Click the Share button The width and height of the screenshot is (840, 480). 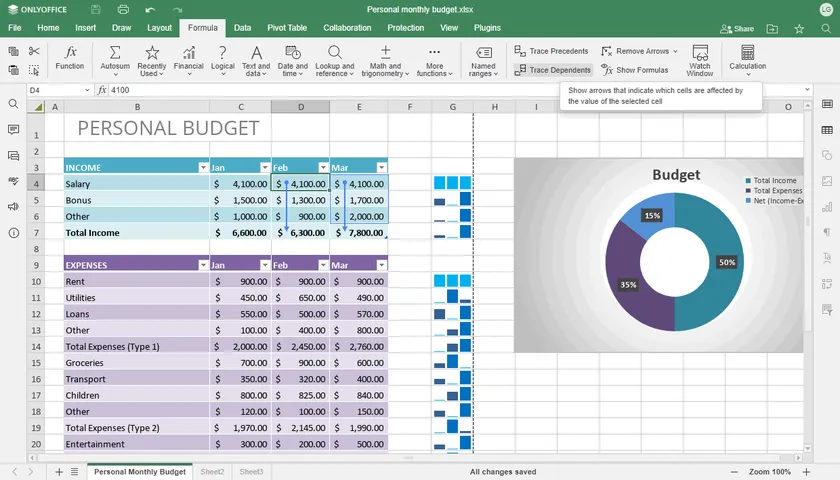click(x=737, y=28)
